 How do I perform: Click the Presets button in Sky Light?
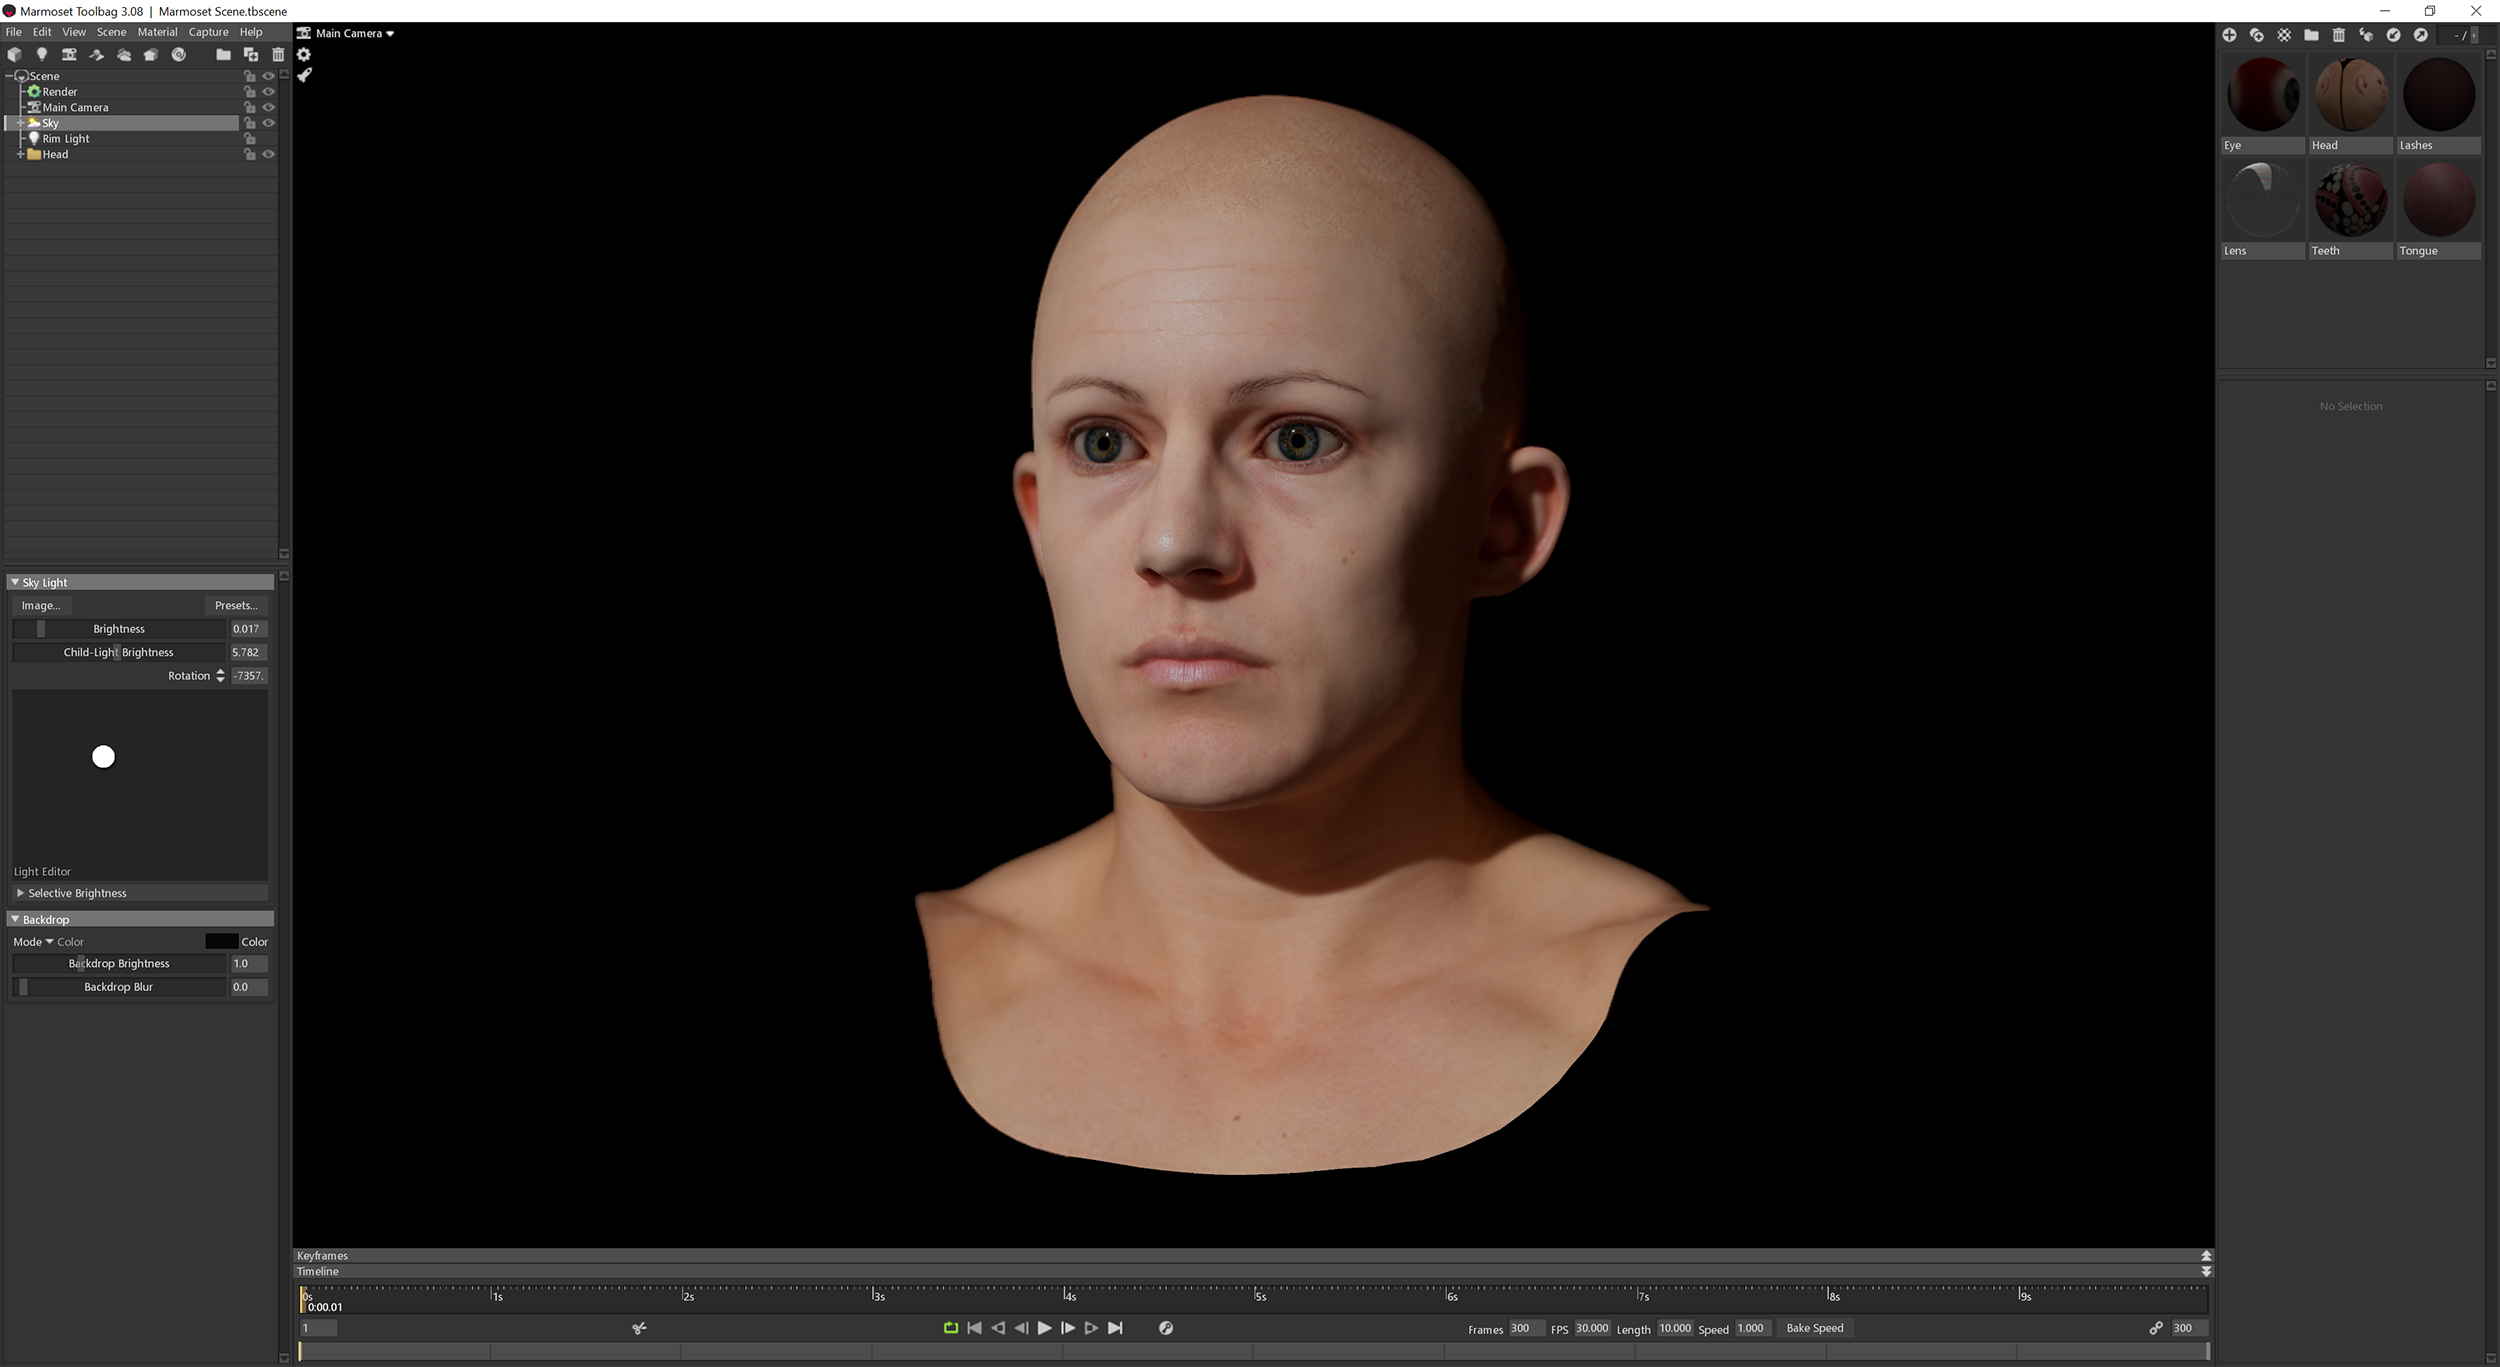(236, 605)
